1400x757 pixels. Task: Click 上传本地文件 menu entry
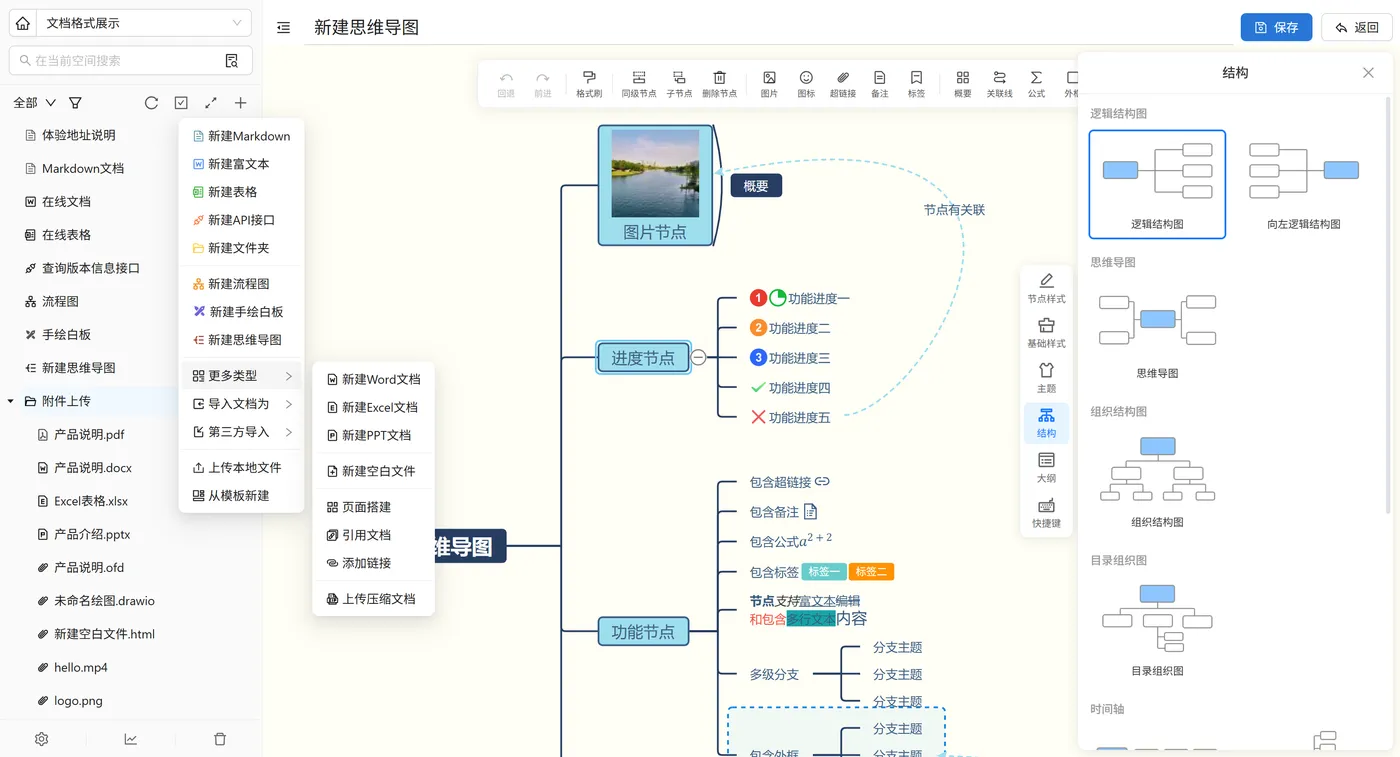click(x=241, y=468)
